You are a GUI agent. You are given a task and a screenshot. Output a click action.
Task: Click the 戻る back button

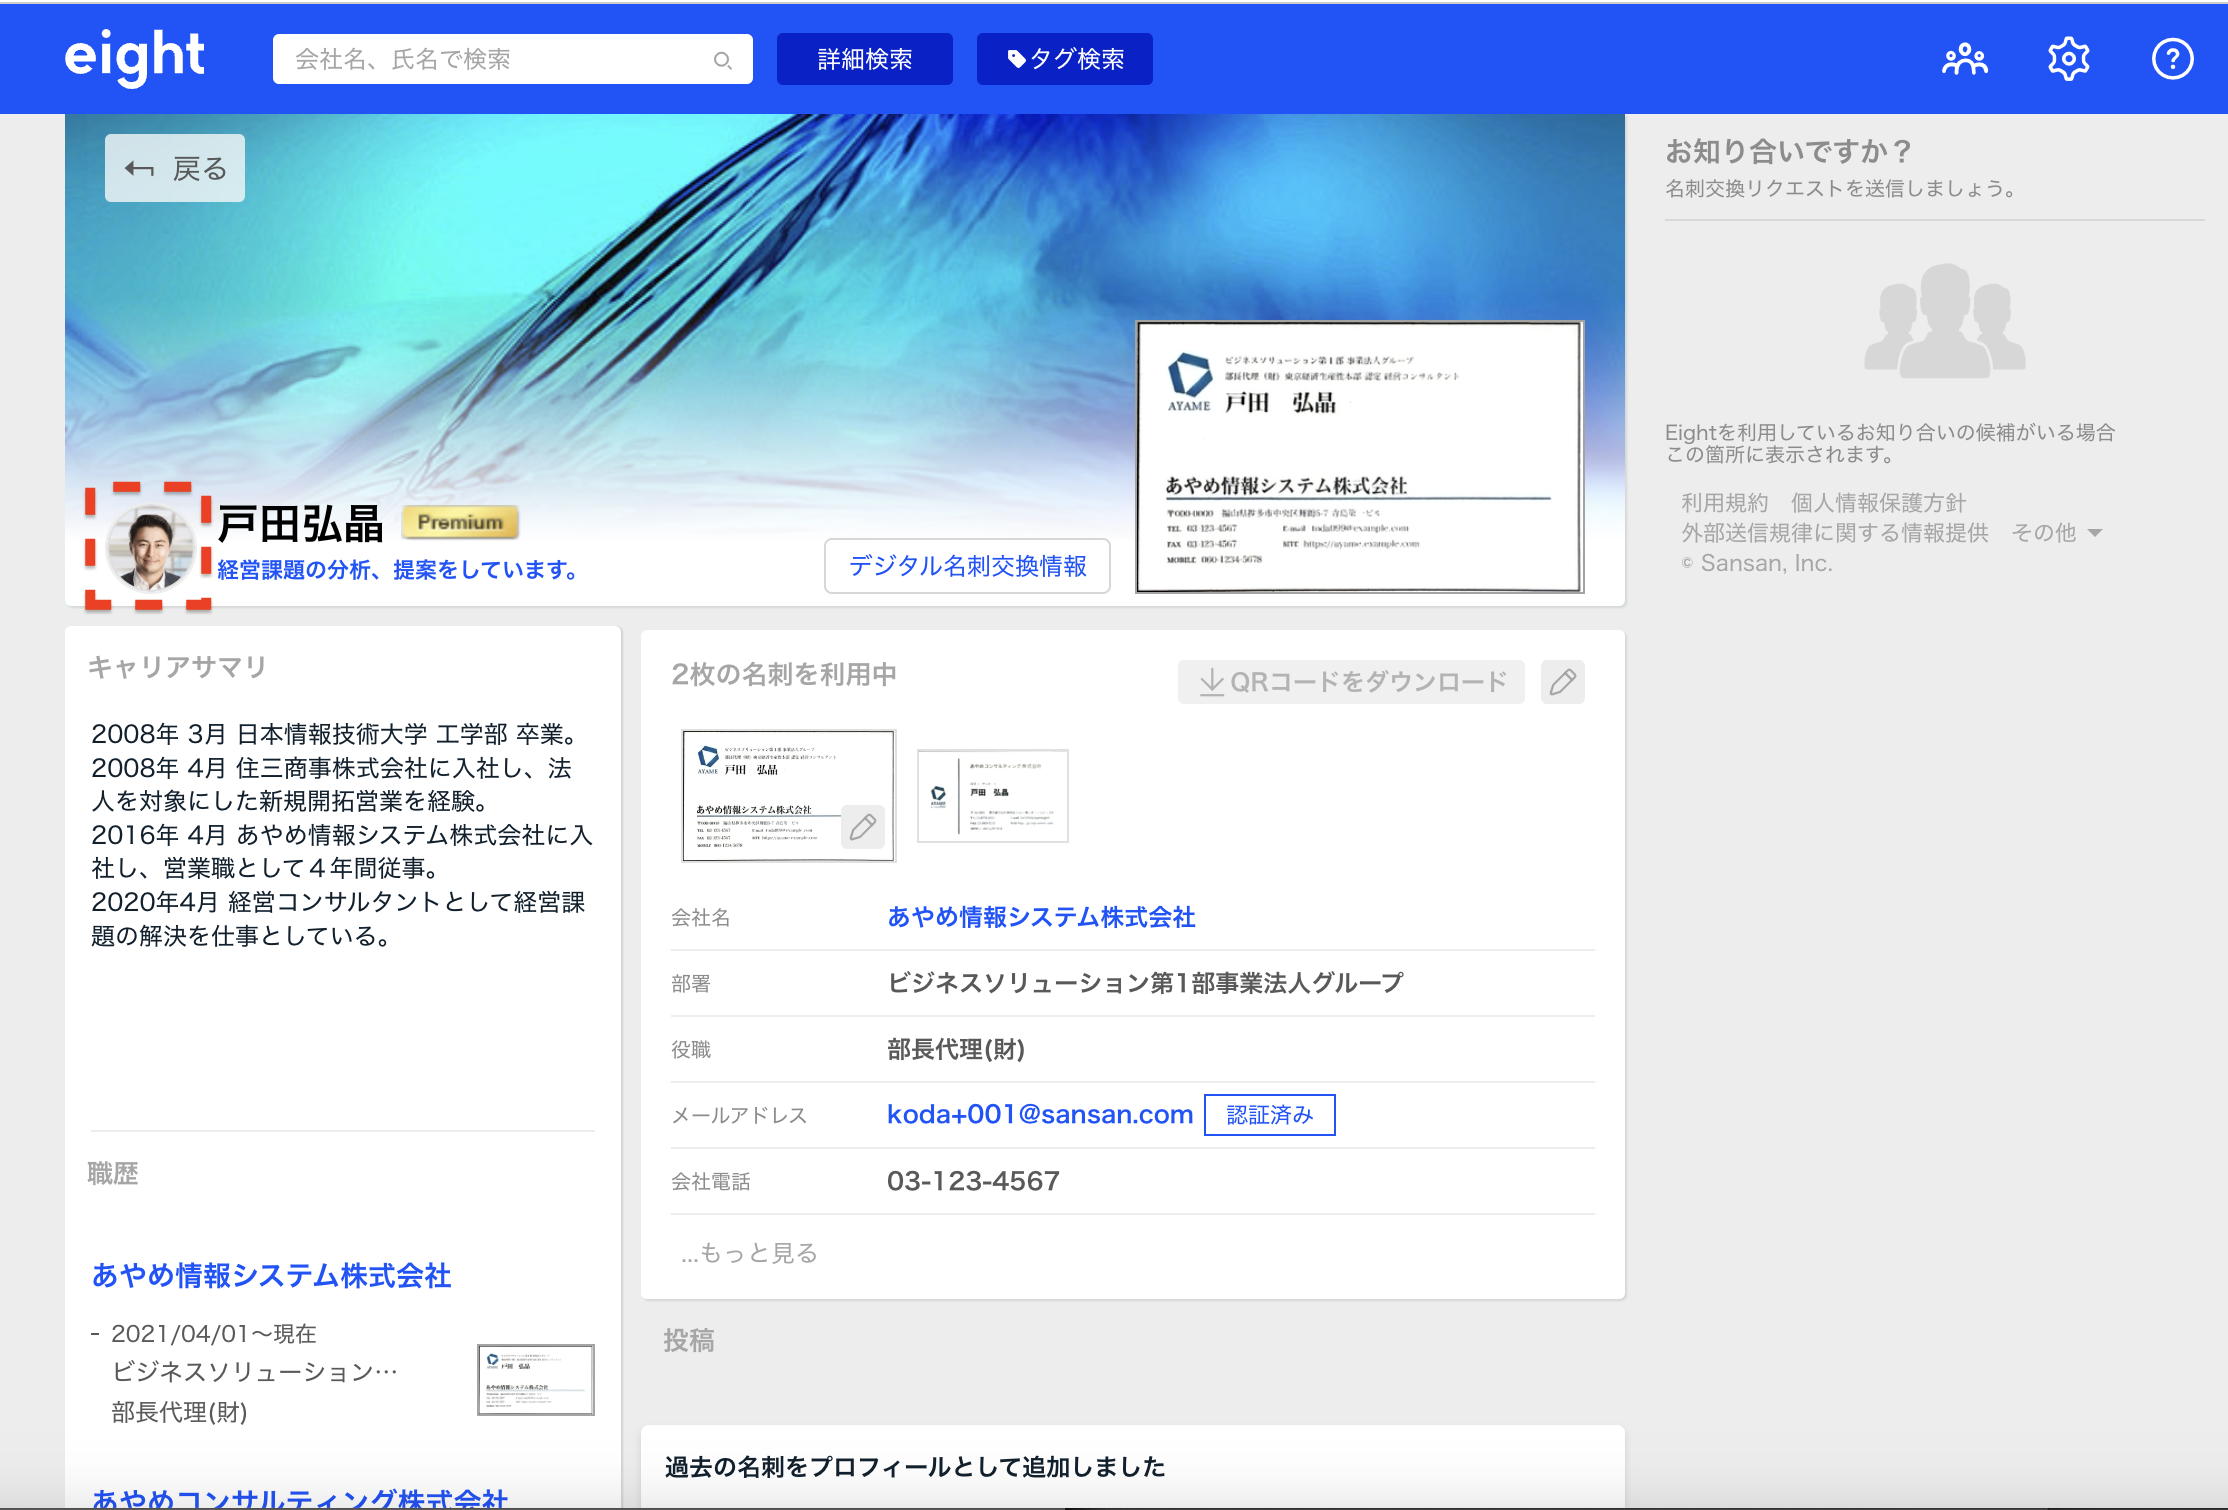pyautogui.click(x=175, y=169)
